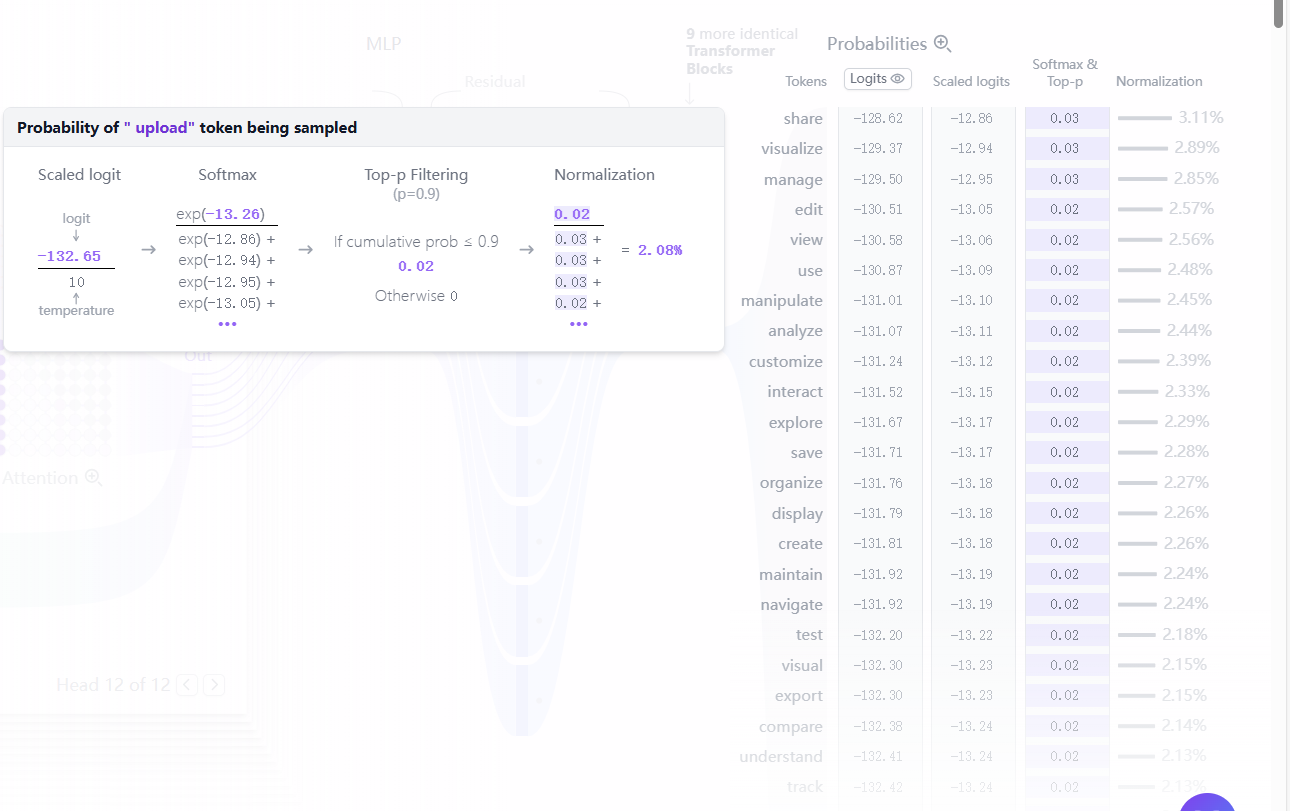Select the 'customize' token
Screen dimensions: 1290x811
[x=786, y=361]
